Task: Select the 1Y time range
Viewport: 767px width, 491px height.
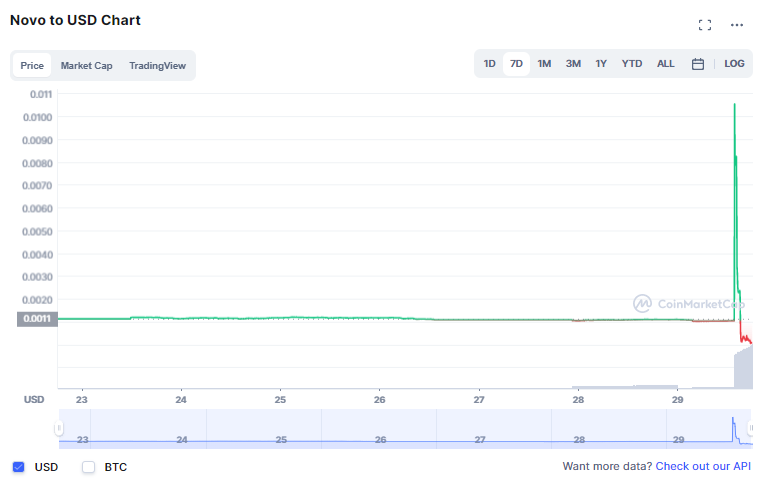Action: coord(601,64)
